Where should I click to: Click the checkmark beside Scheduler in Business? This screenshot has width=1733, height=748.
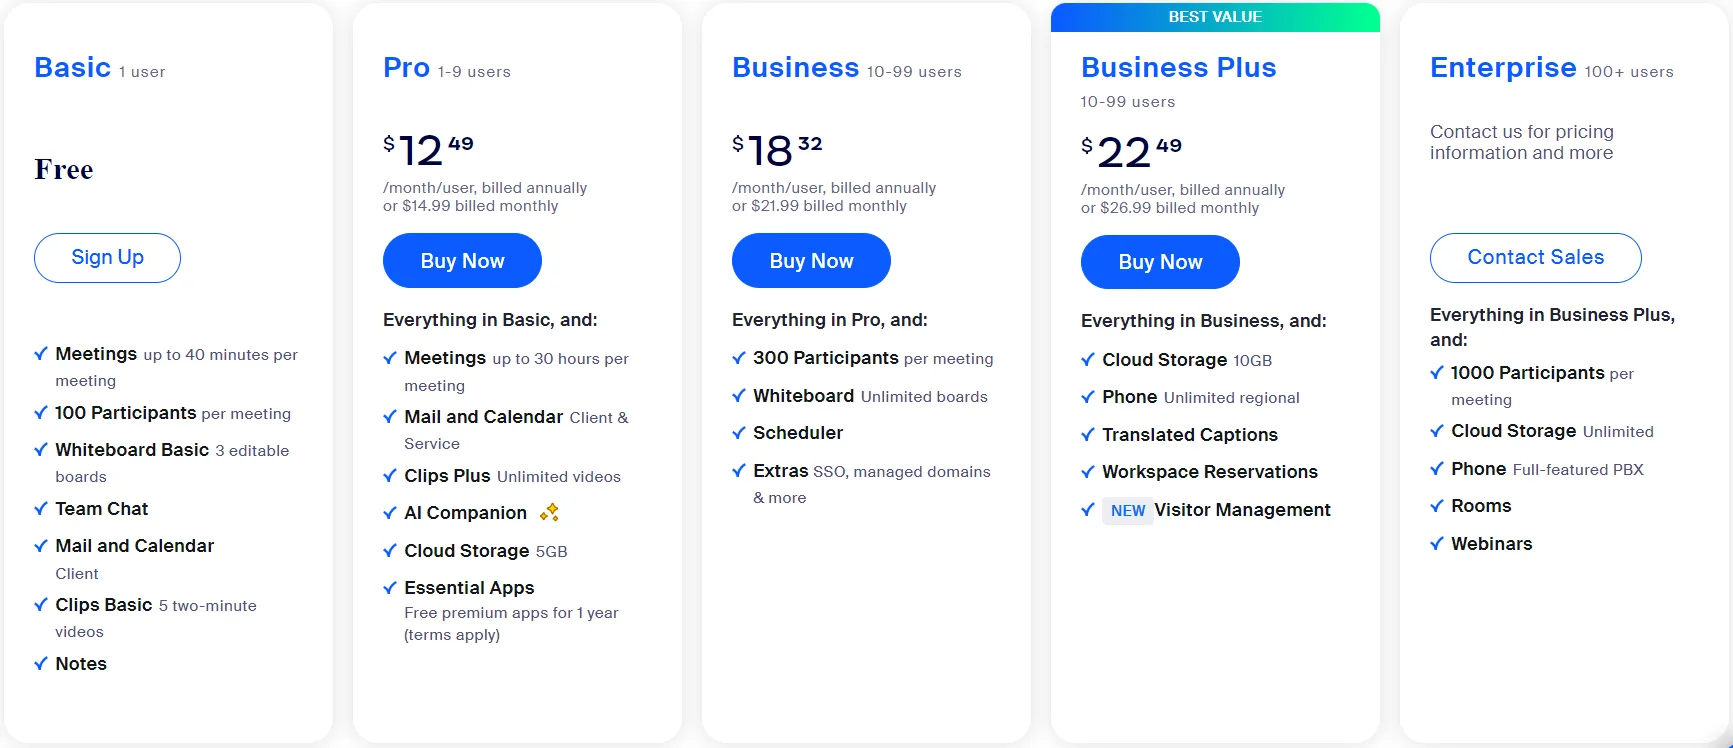(x=739, y=433)
